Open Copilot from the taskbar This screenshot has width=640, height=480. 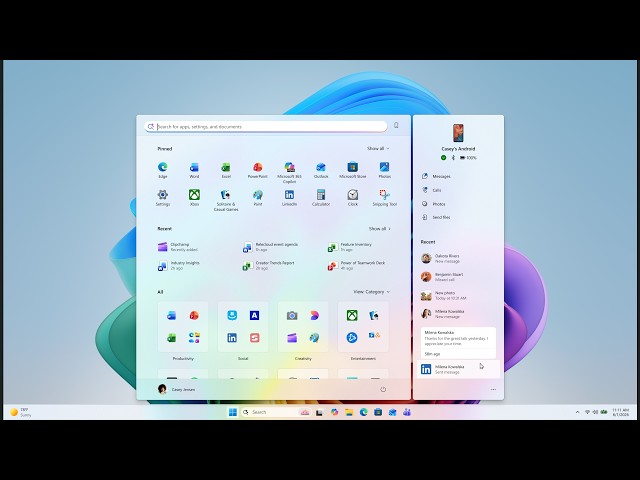(x=334, y=412)
